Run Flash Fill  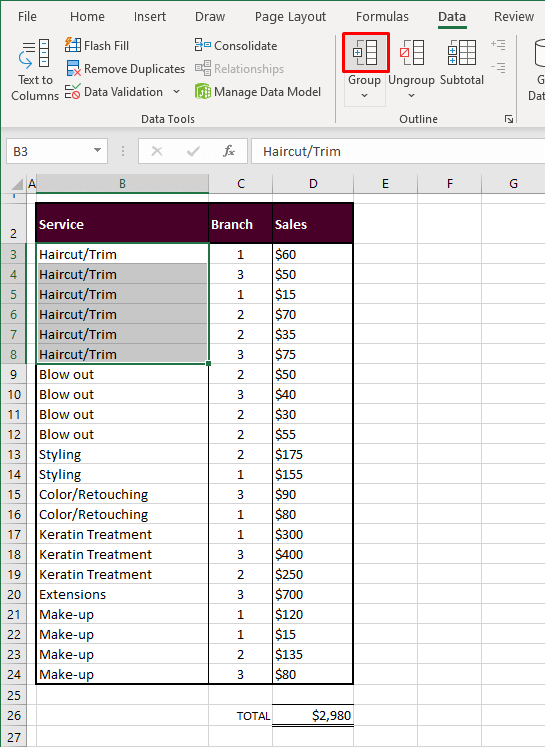click(x=97, y=46)
